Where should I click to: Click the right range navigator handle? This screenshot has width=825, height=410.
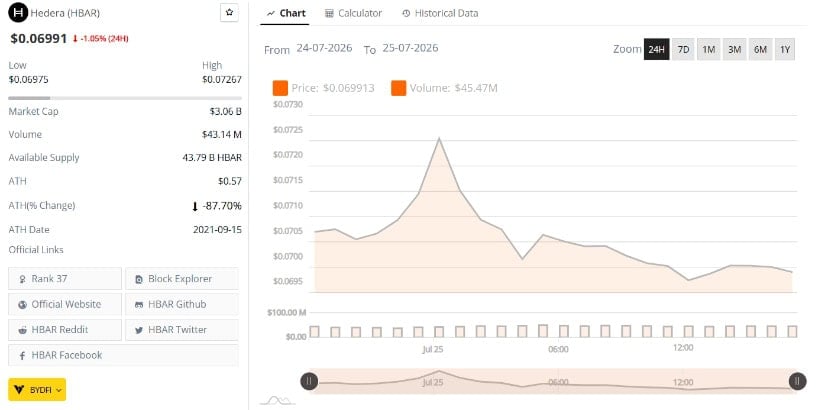tap(797, 381)
